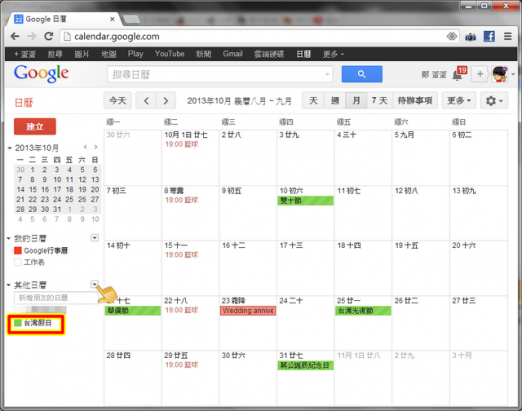The width and height of the screenshot is (522, 411).
Task: Click the plus share button near avatar
Action: pyautogui.click(x=480, y=74)
